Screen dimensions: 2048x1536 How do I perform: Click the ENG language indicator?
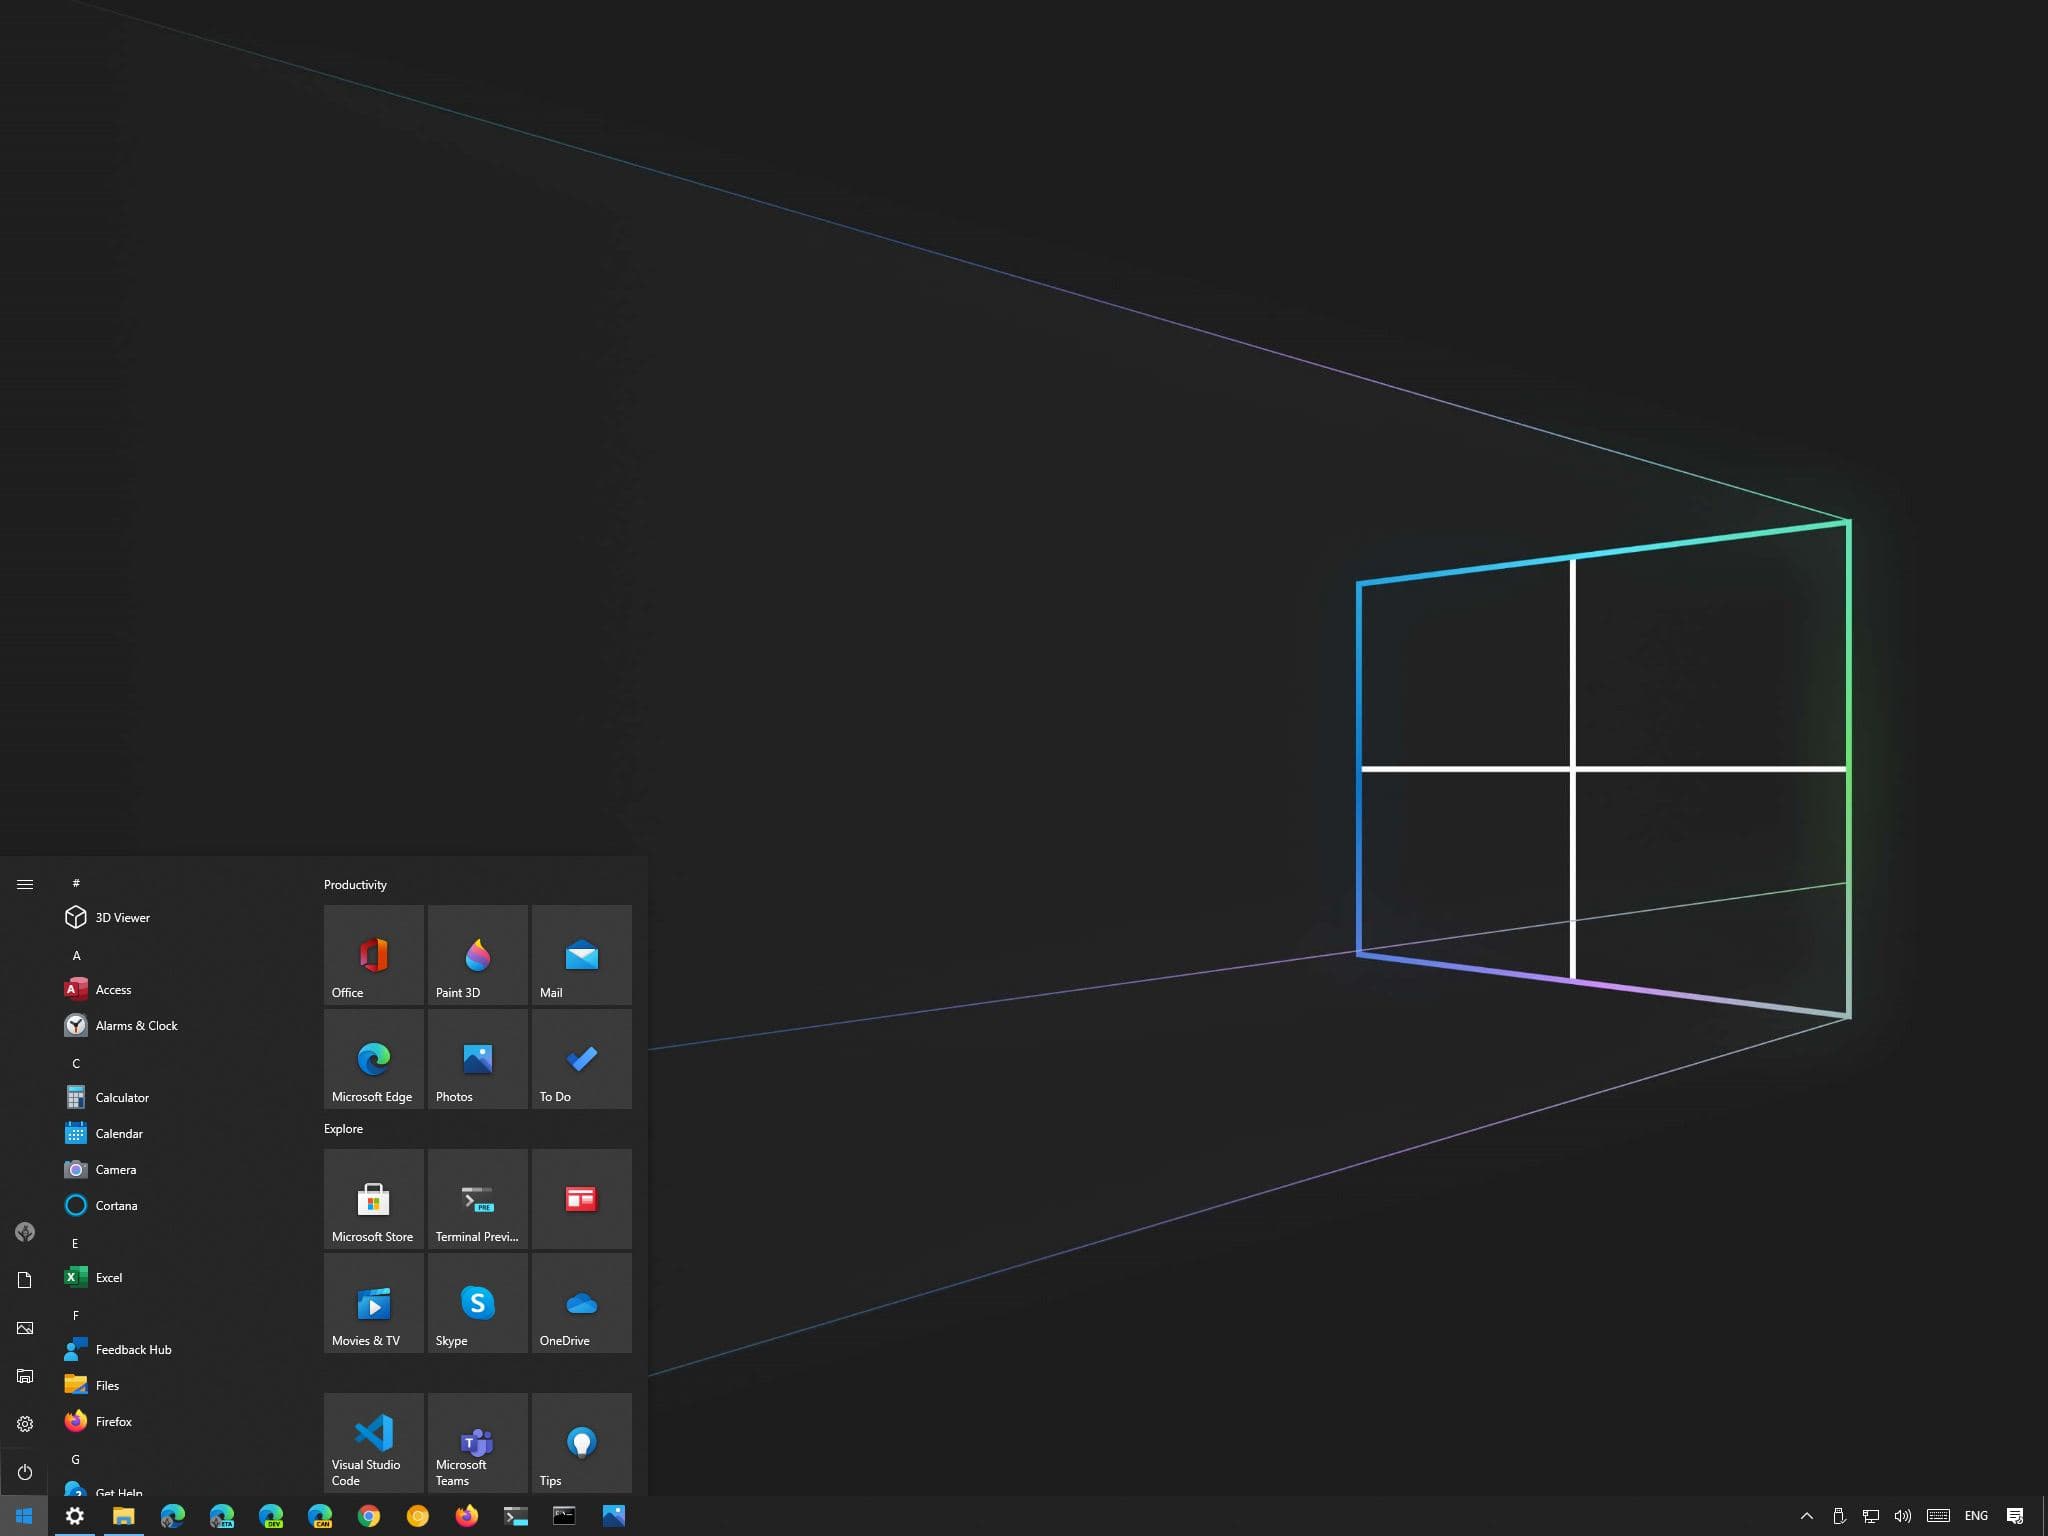point(1976,1516)
